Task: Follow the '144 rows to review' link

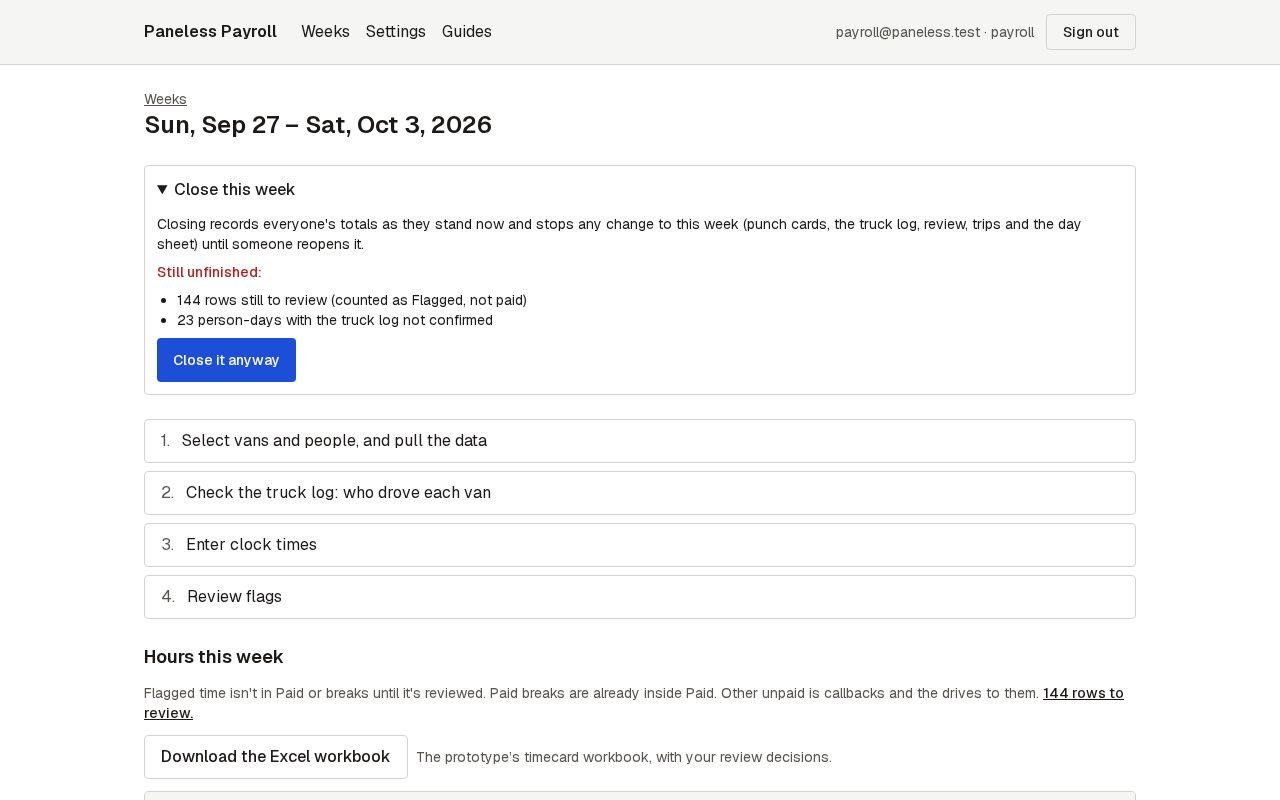Action: pyautogui.click(x=1083, y=693)
